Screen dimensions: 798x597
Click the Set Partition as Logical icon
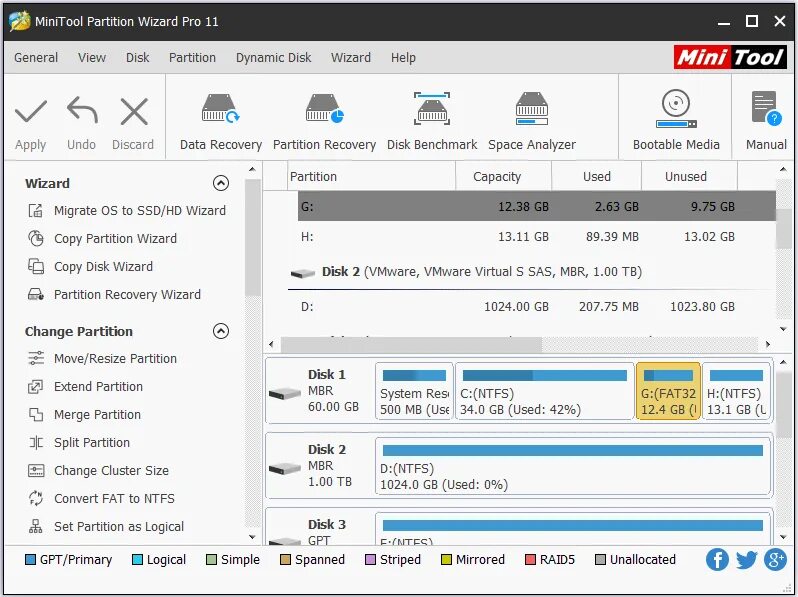[36, 526]
